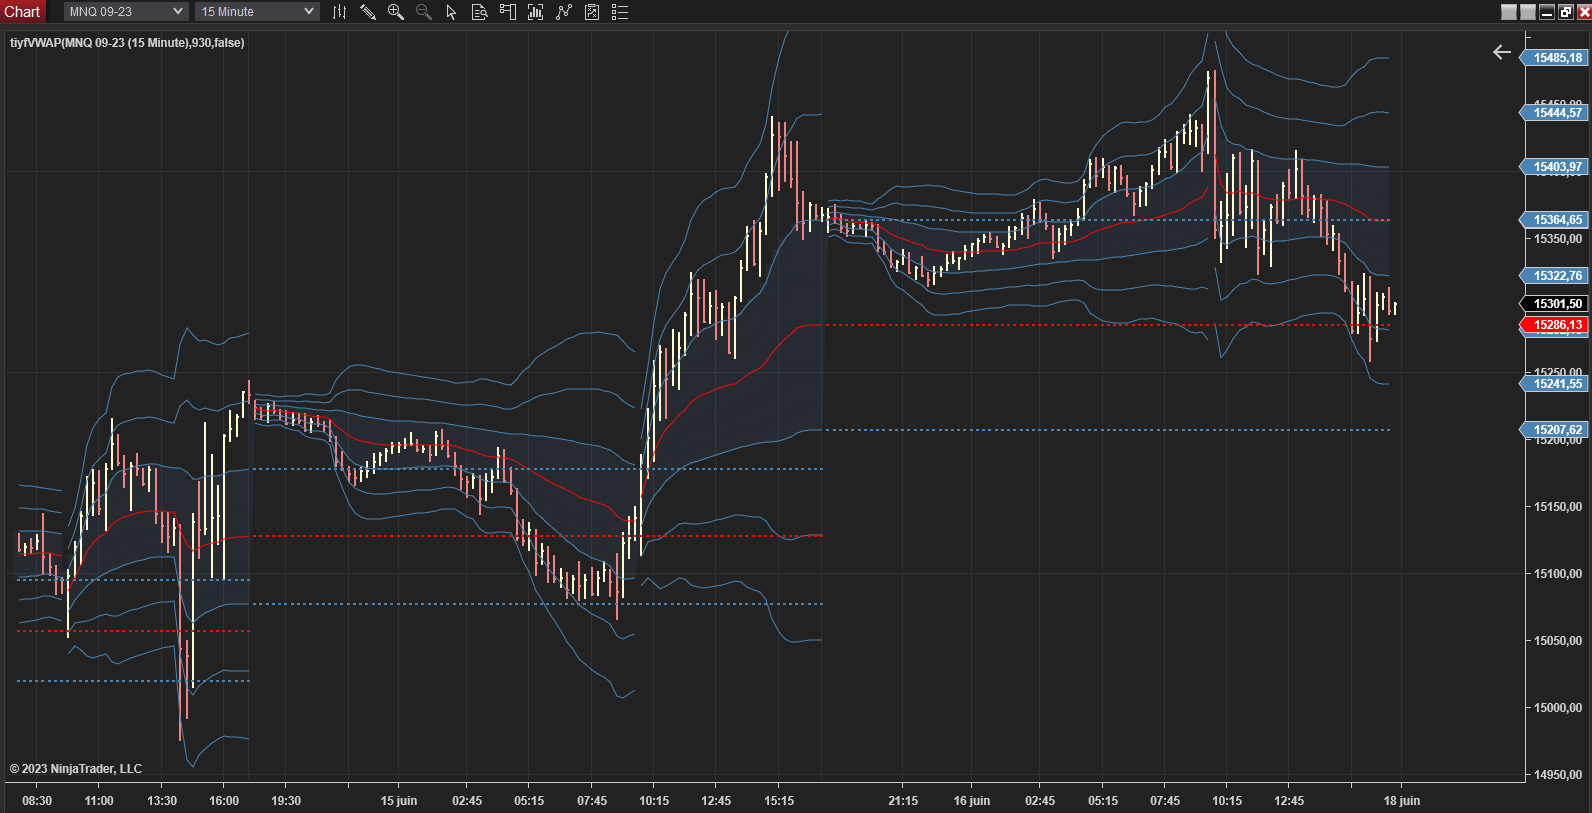Click the 15150,00 price axis label
Viewport: 1592px width, 813px height.
tap(1558, 507)
